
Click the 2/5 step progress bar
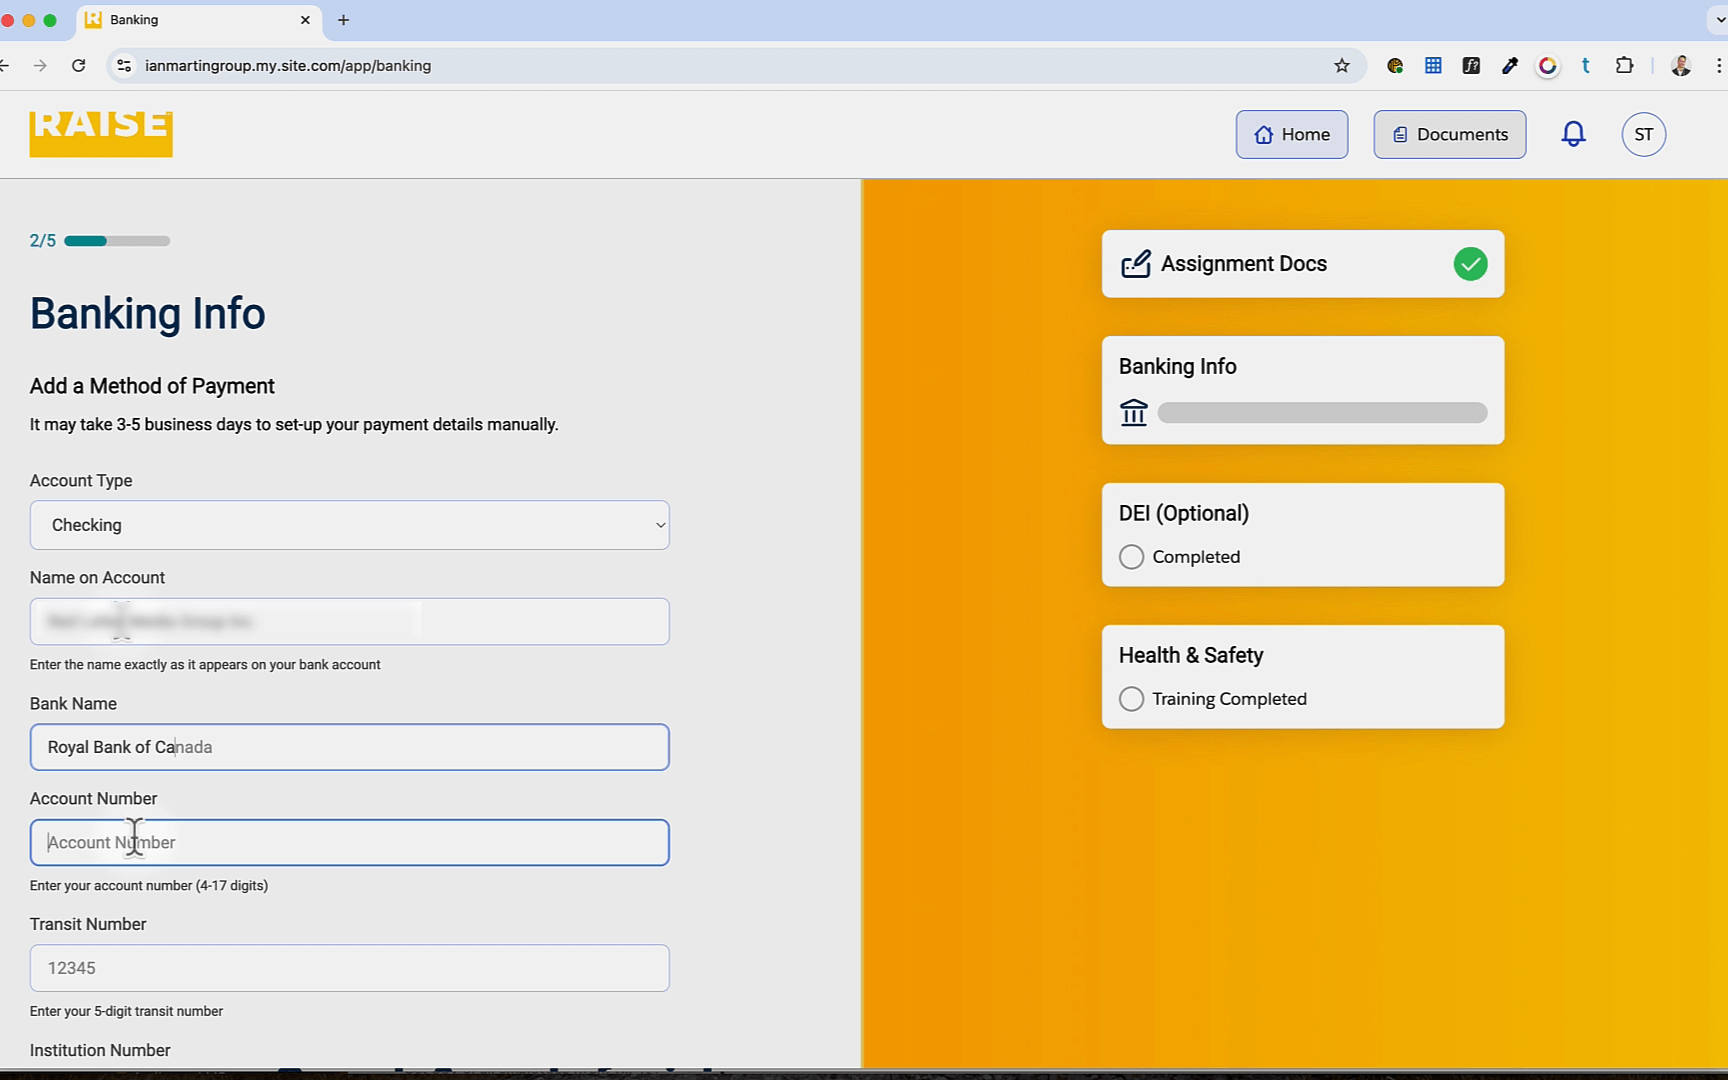click(117, 241)
